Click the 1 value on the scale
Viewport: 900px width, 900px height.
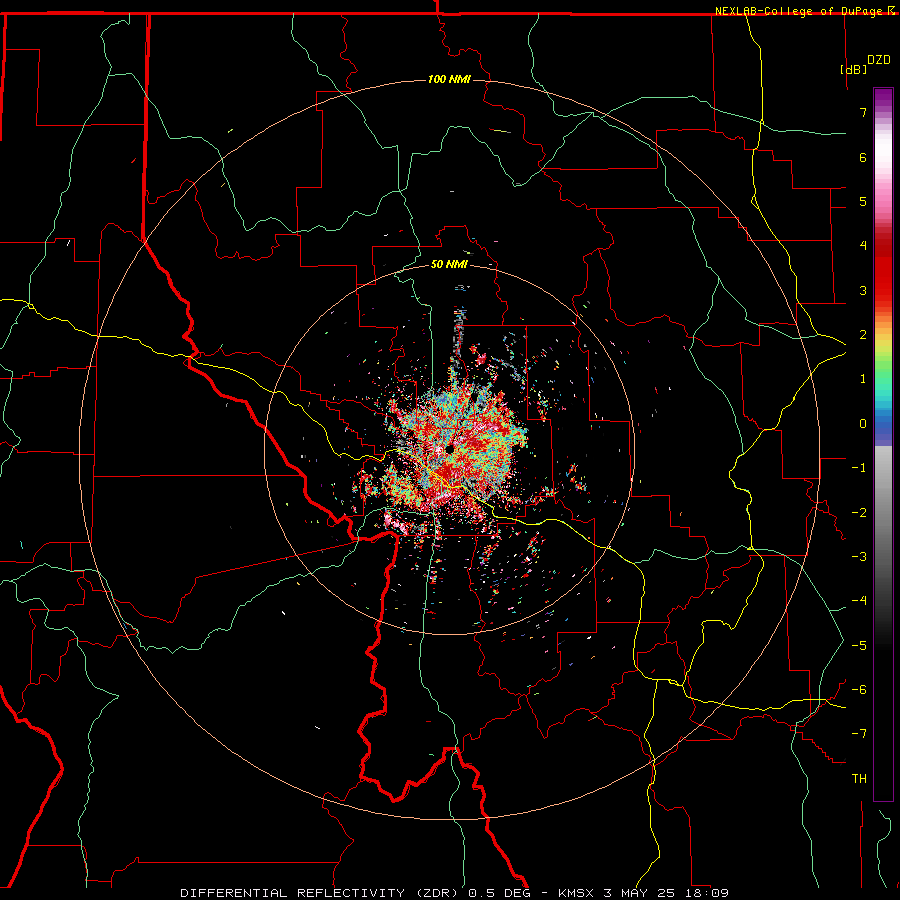[x=863, y=379]
